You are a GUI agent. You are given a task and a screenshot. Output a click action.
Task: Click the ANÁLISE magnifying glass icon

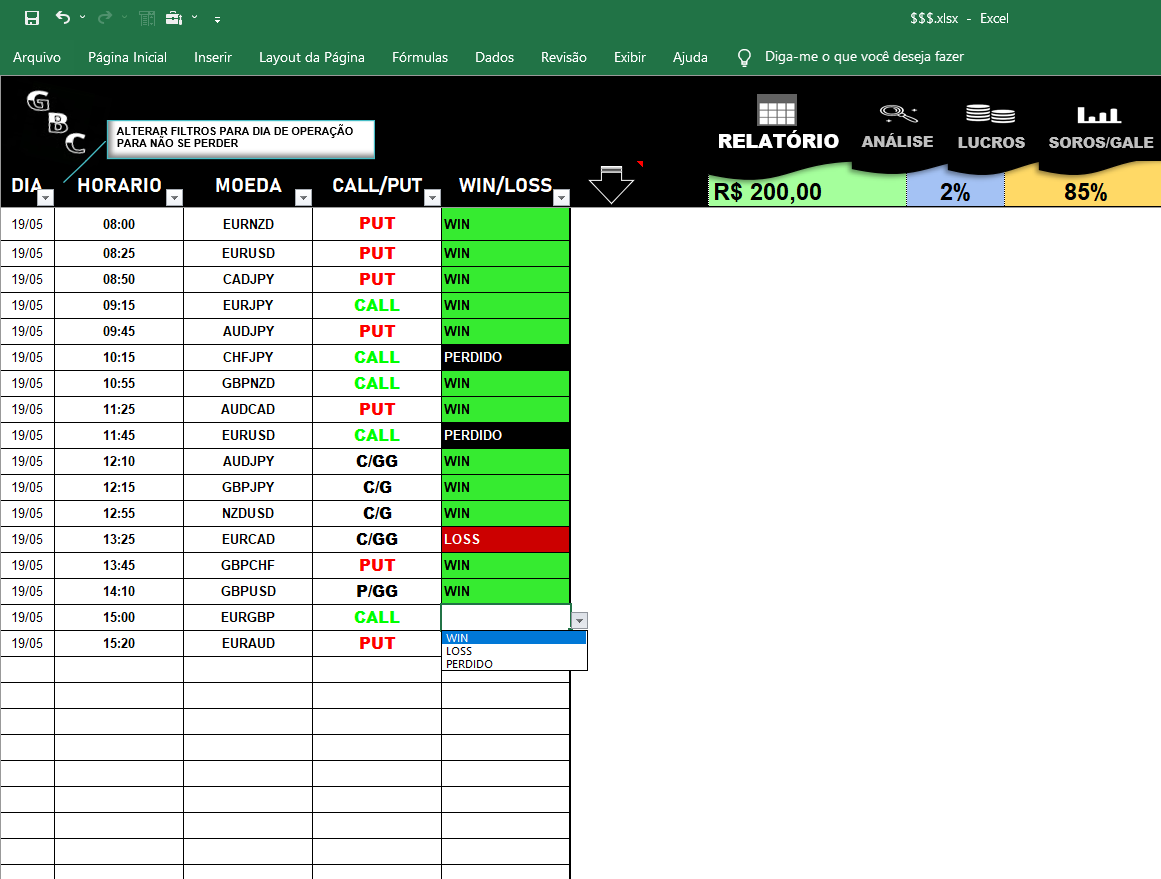click(896, 115)
